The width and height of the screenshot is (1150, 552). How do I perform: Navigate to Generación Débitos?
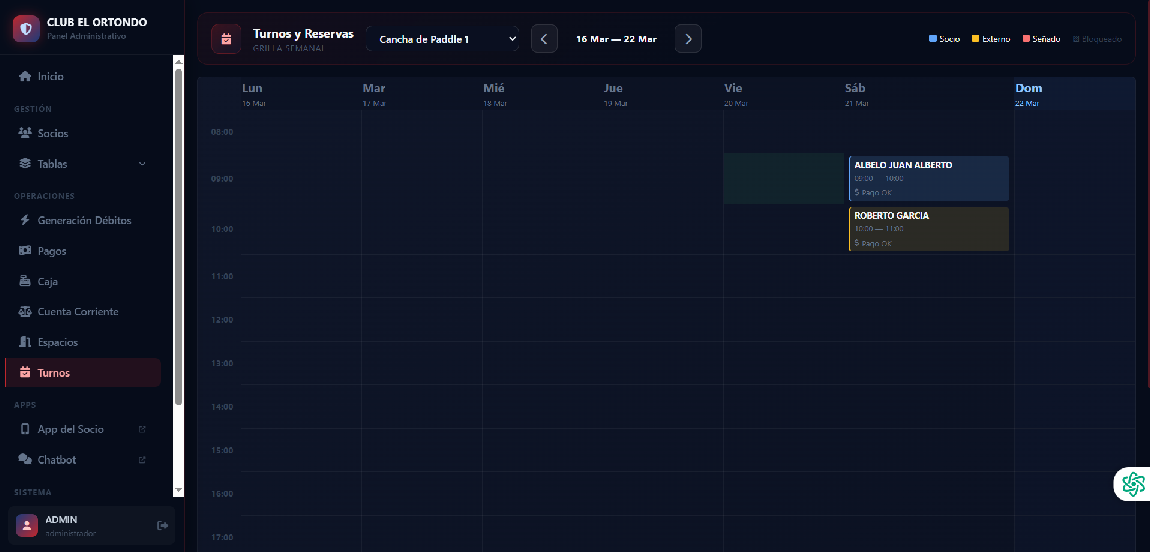84,220
